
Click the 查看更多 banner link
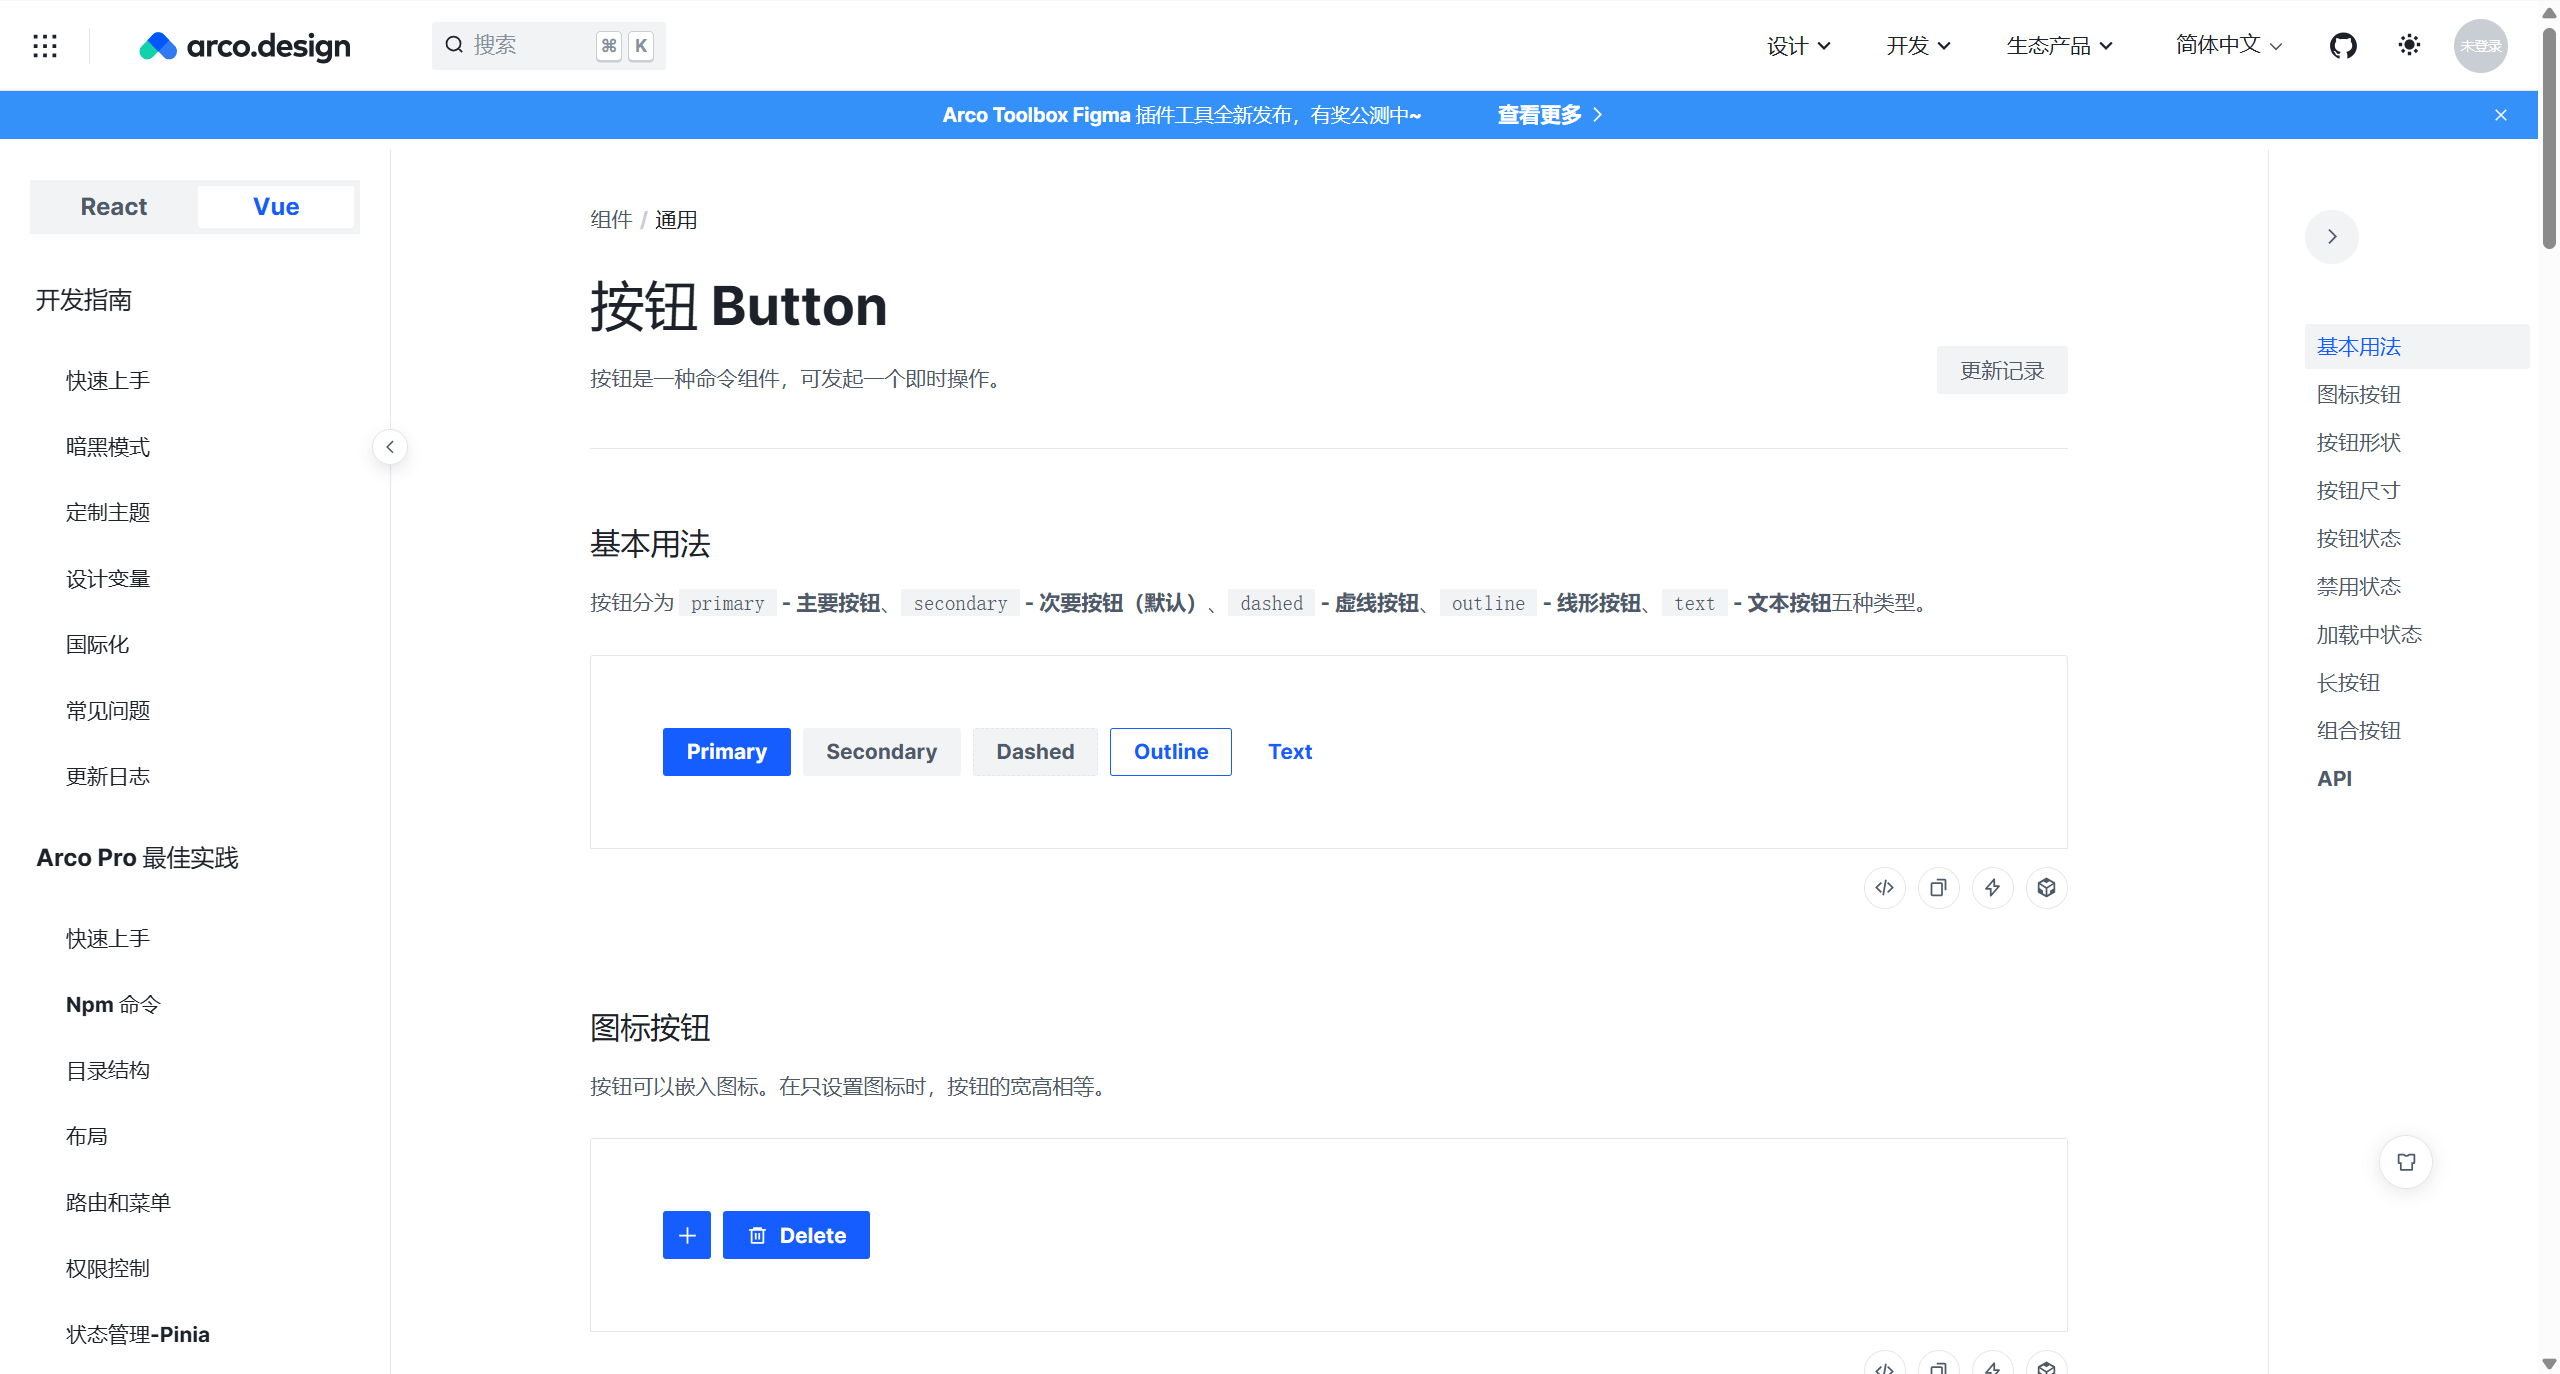coord(1549,115)
